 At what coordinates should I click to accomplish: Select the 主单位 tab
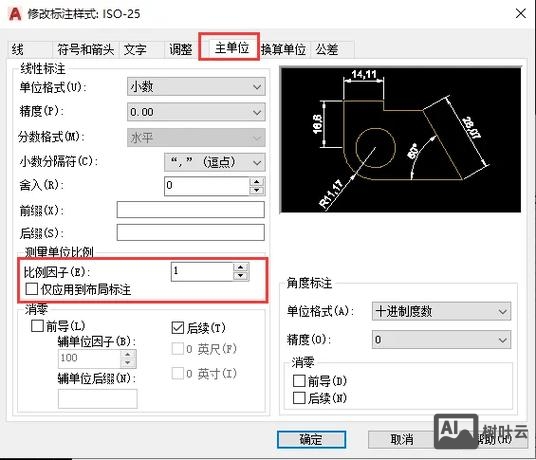coord(231,48)
